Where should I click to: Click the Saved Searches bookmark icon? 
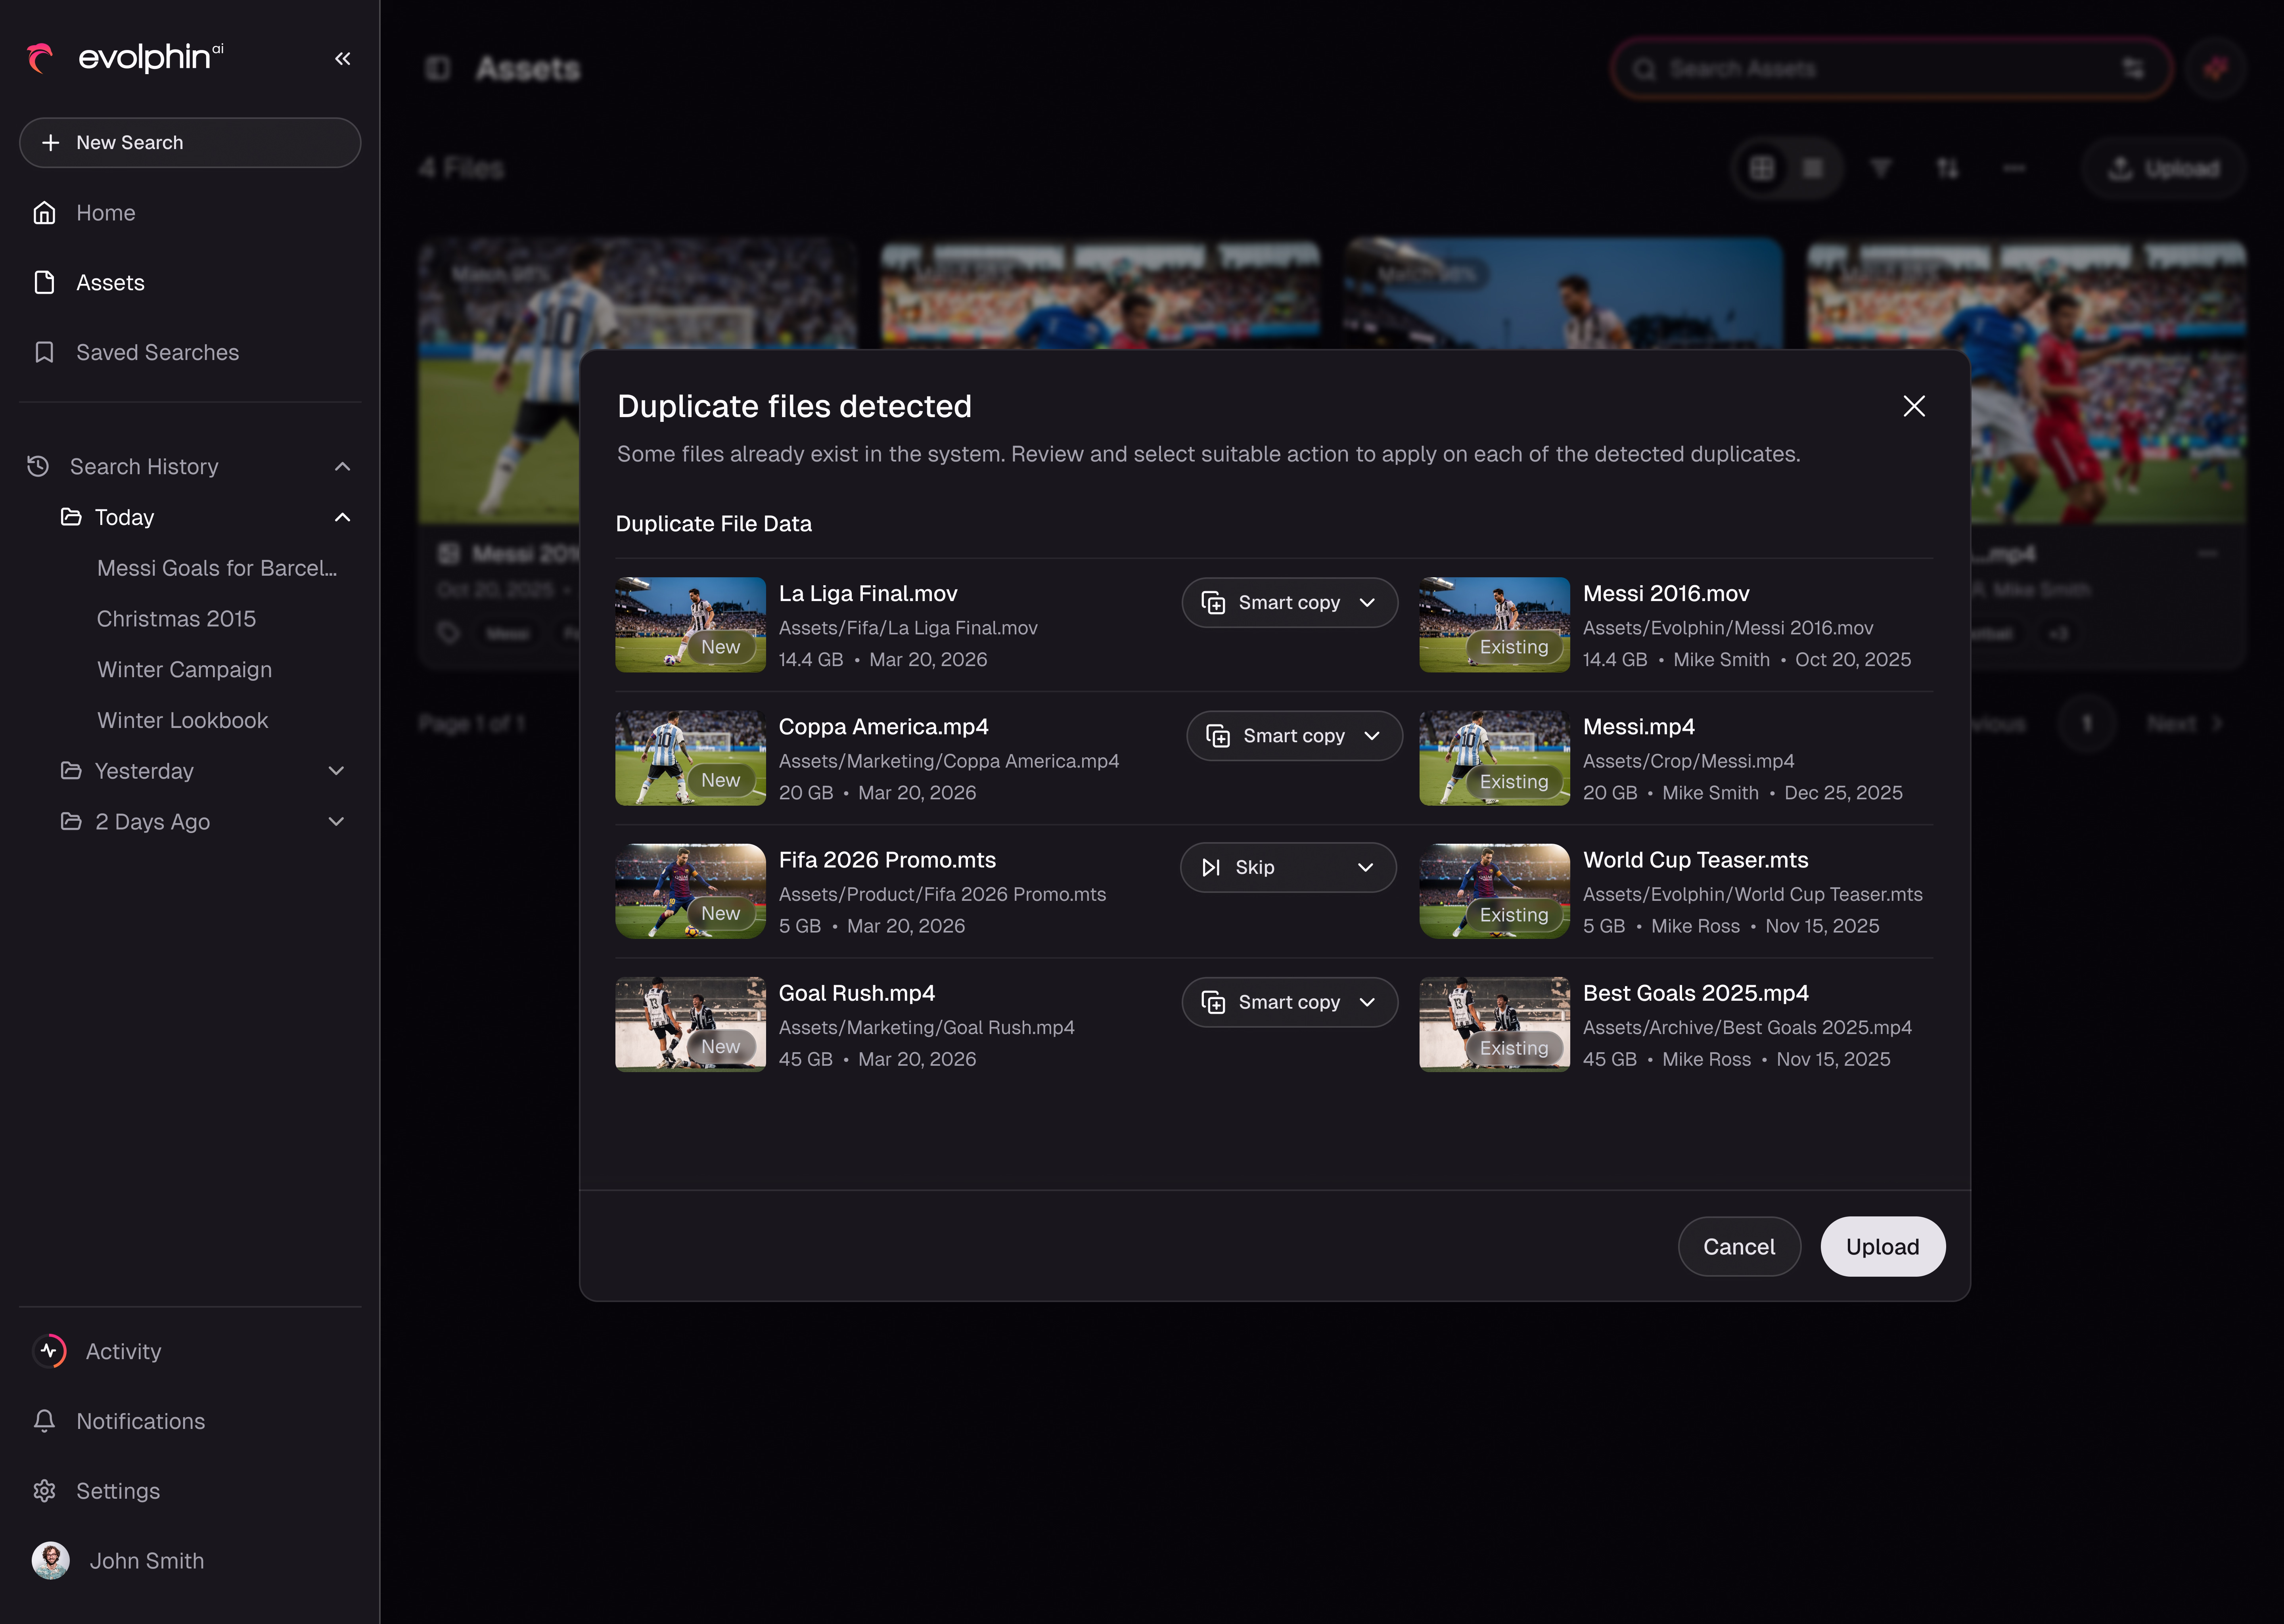pyautogui.click(x=44, y=352)
